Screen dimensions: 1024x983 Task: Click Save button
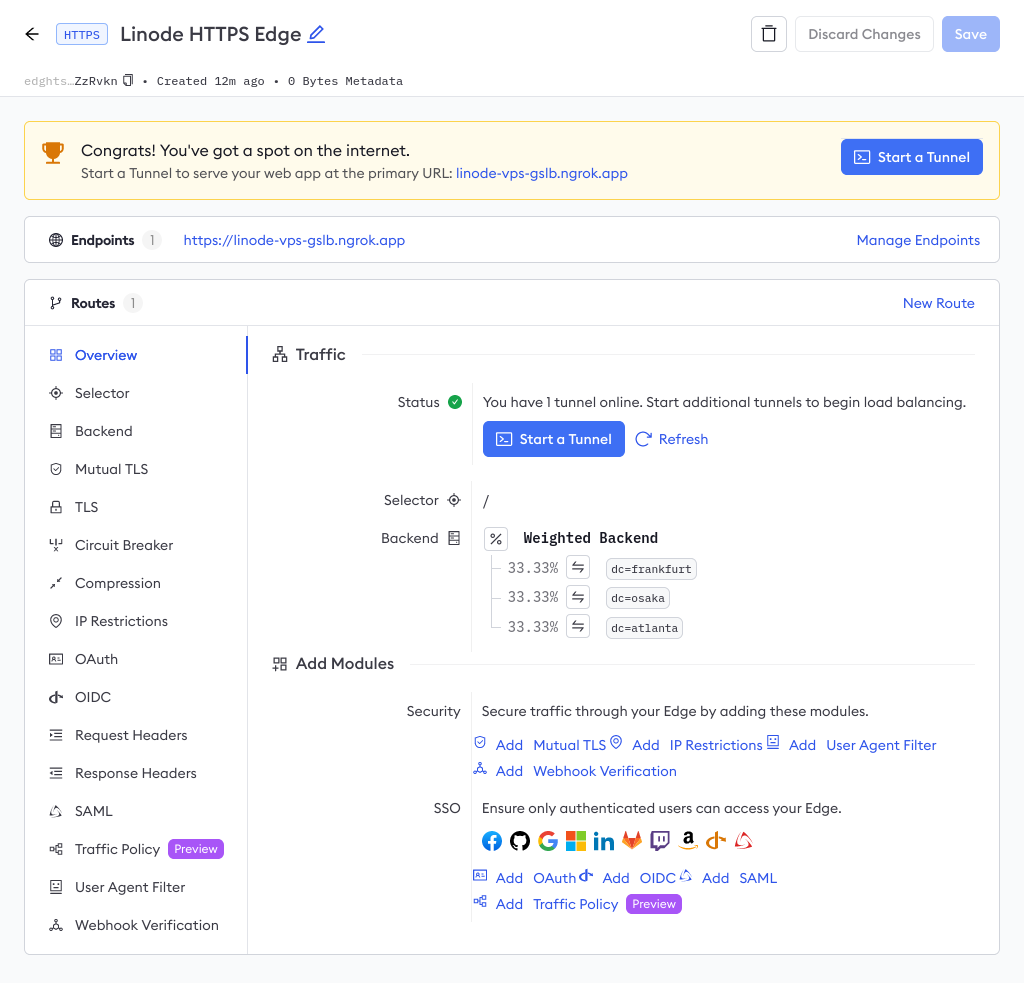(x=970, y=34)
